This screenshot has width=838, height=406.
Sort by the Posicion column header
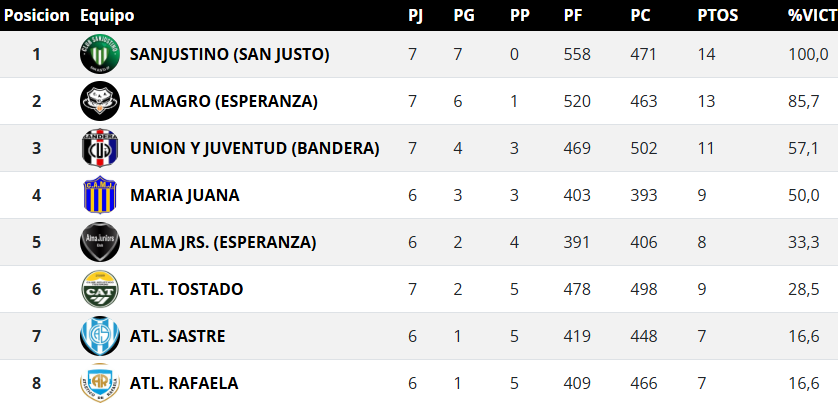pos(36,16)
